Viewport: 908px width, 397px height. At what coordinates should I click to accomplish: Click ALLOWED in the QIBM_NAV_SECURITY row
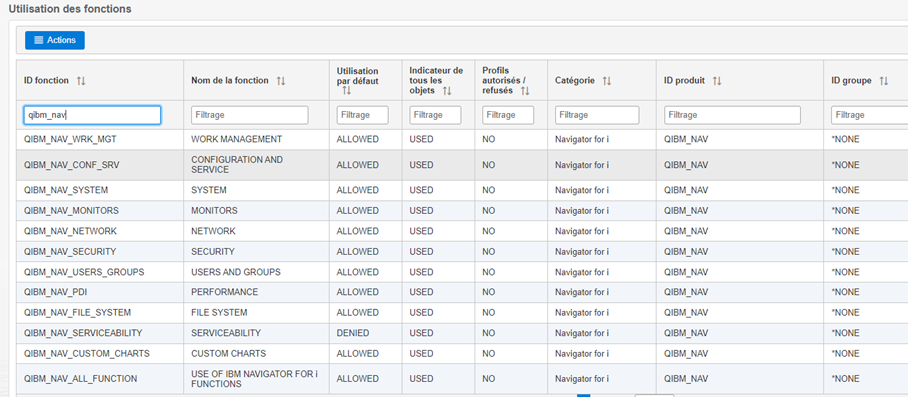pos(358,252)
